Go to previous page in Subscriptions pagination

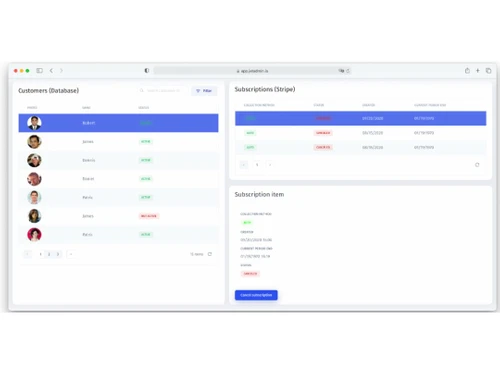(244, 165)
